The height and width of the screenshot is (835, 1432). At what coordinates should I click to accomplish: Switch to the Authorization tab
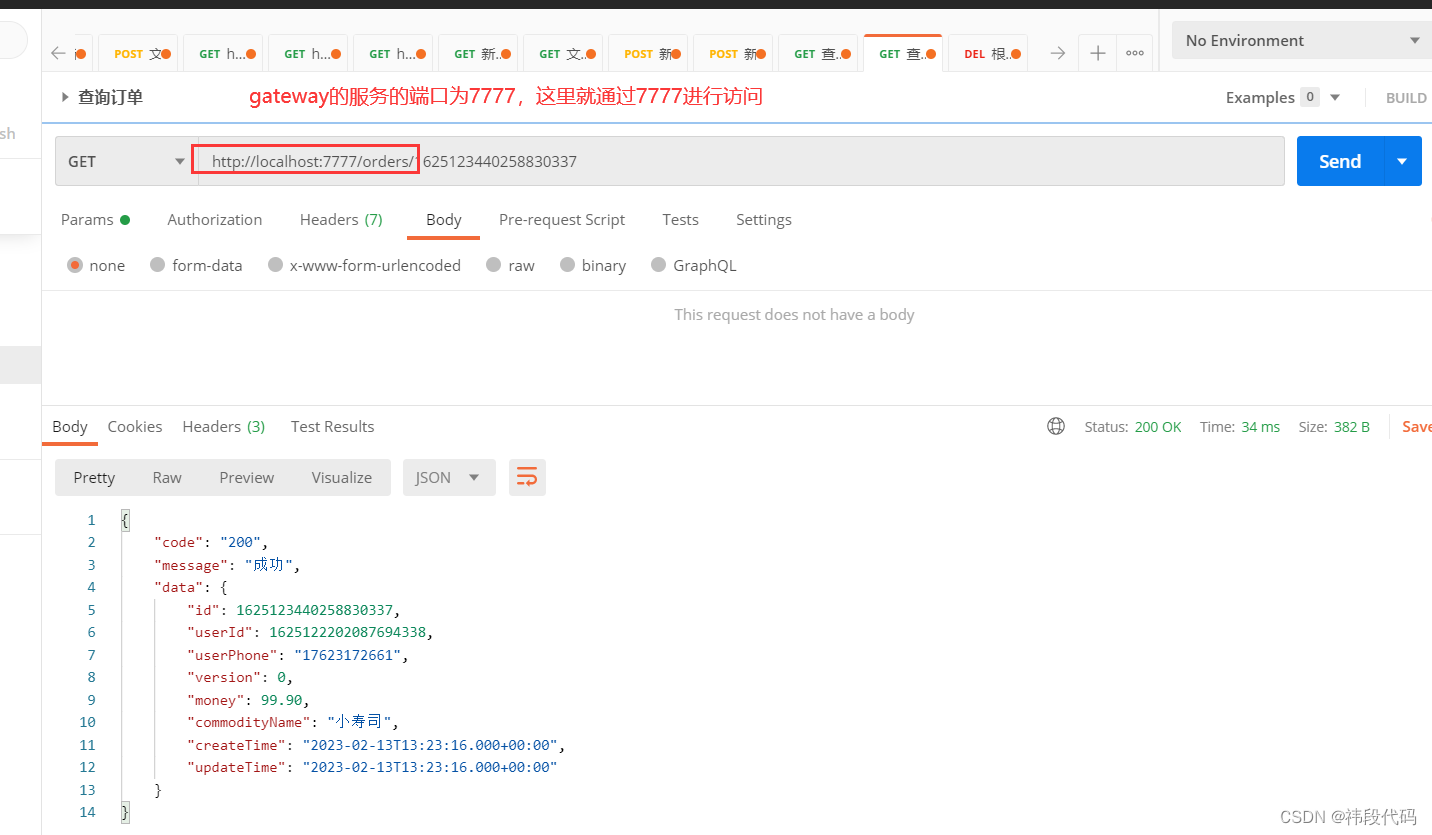(x=215, y=219)
